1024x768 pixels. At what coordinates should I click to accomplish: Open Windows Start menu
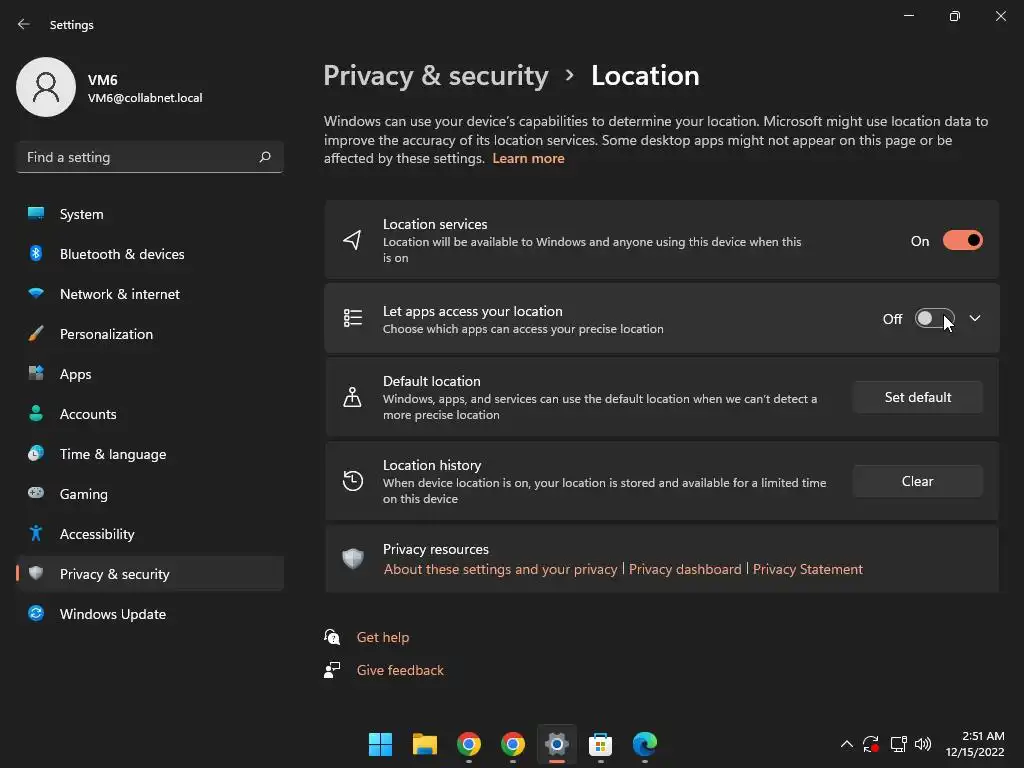click(x=380, y=744)
